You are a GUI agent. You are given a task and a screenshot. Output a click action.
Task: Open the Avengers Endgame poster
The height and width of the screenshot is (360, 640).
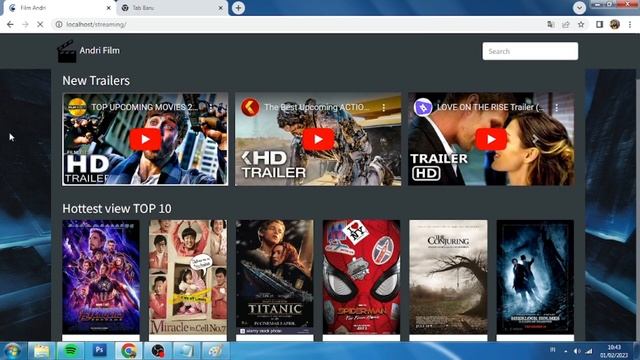coord(101,277)
